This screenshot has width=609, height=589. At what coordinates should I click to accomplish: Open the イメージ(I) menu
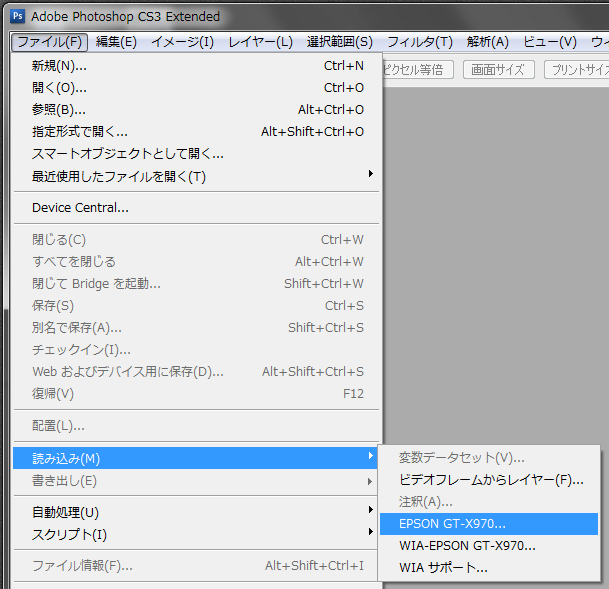182,42
